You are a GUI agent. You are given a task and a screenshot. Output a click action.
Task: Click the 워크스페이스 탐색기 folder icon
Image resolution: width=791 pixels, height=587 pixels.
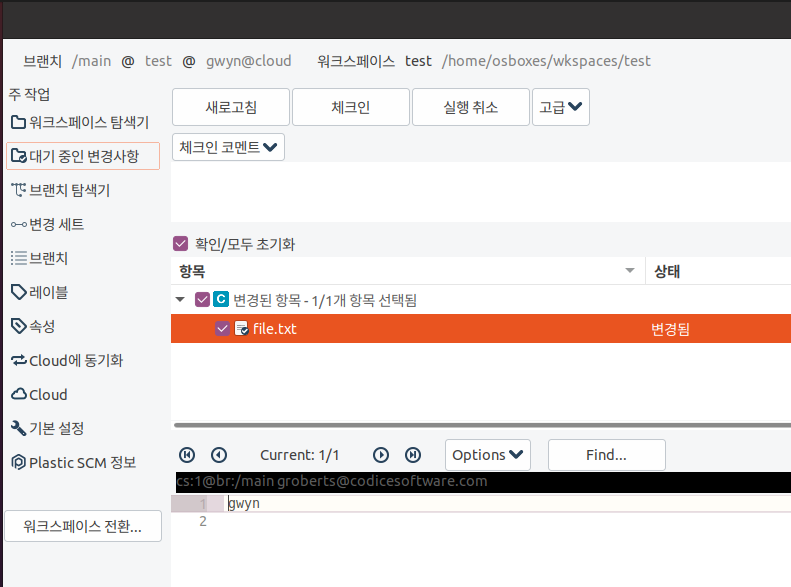click(x=19, y=122)
